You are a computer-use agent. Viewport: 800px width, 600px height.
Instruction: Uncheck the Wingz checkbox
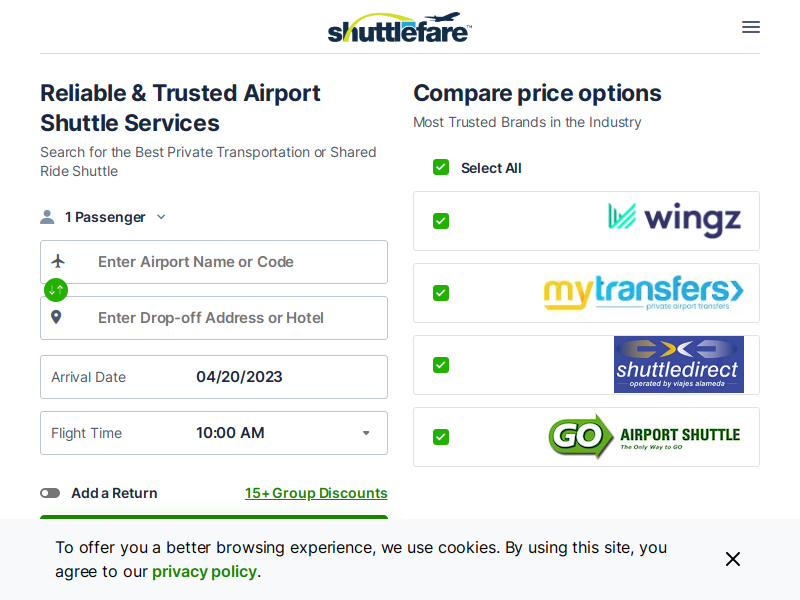pos(441,221)
